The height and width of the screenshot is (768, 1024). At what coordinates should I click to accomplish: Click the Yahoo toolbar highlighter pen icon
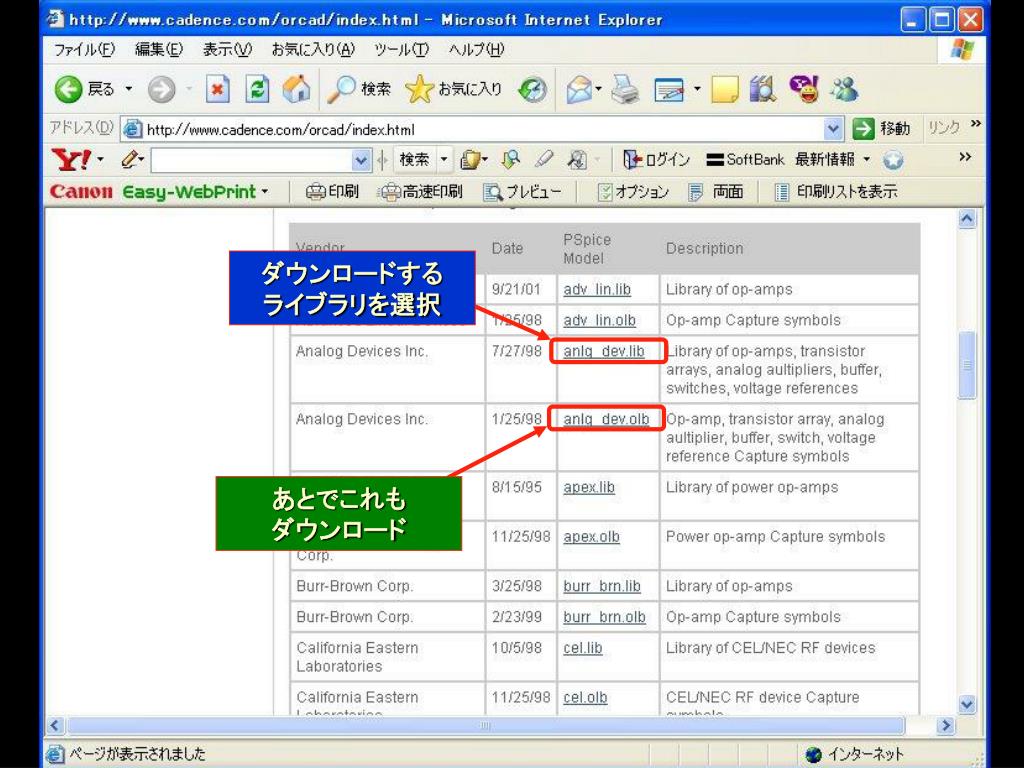(x=543, y=159)
